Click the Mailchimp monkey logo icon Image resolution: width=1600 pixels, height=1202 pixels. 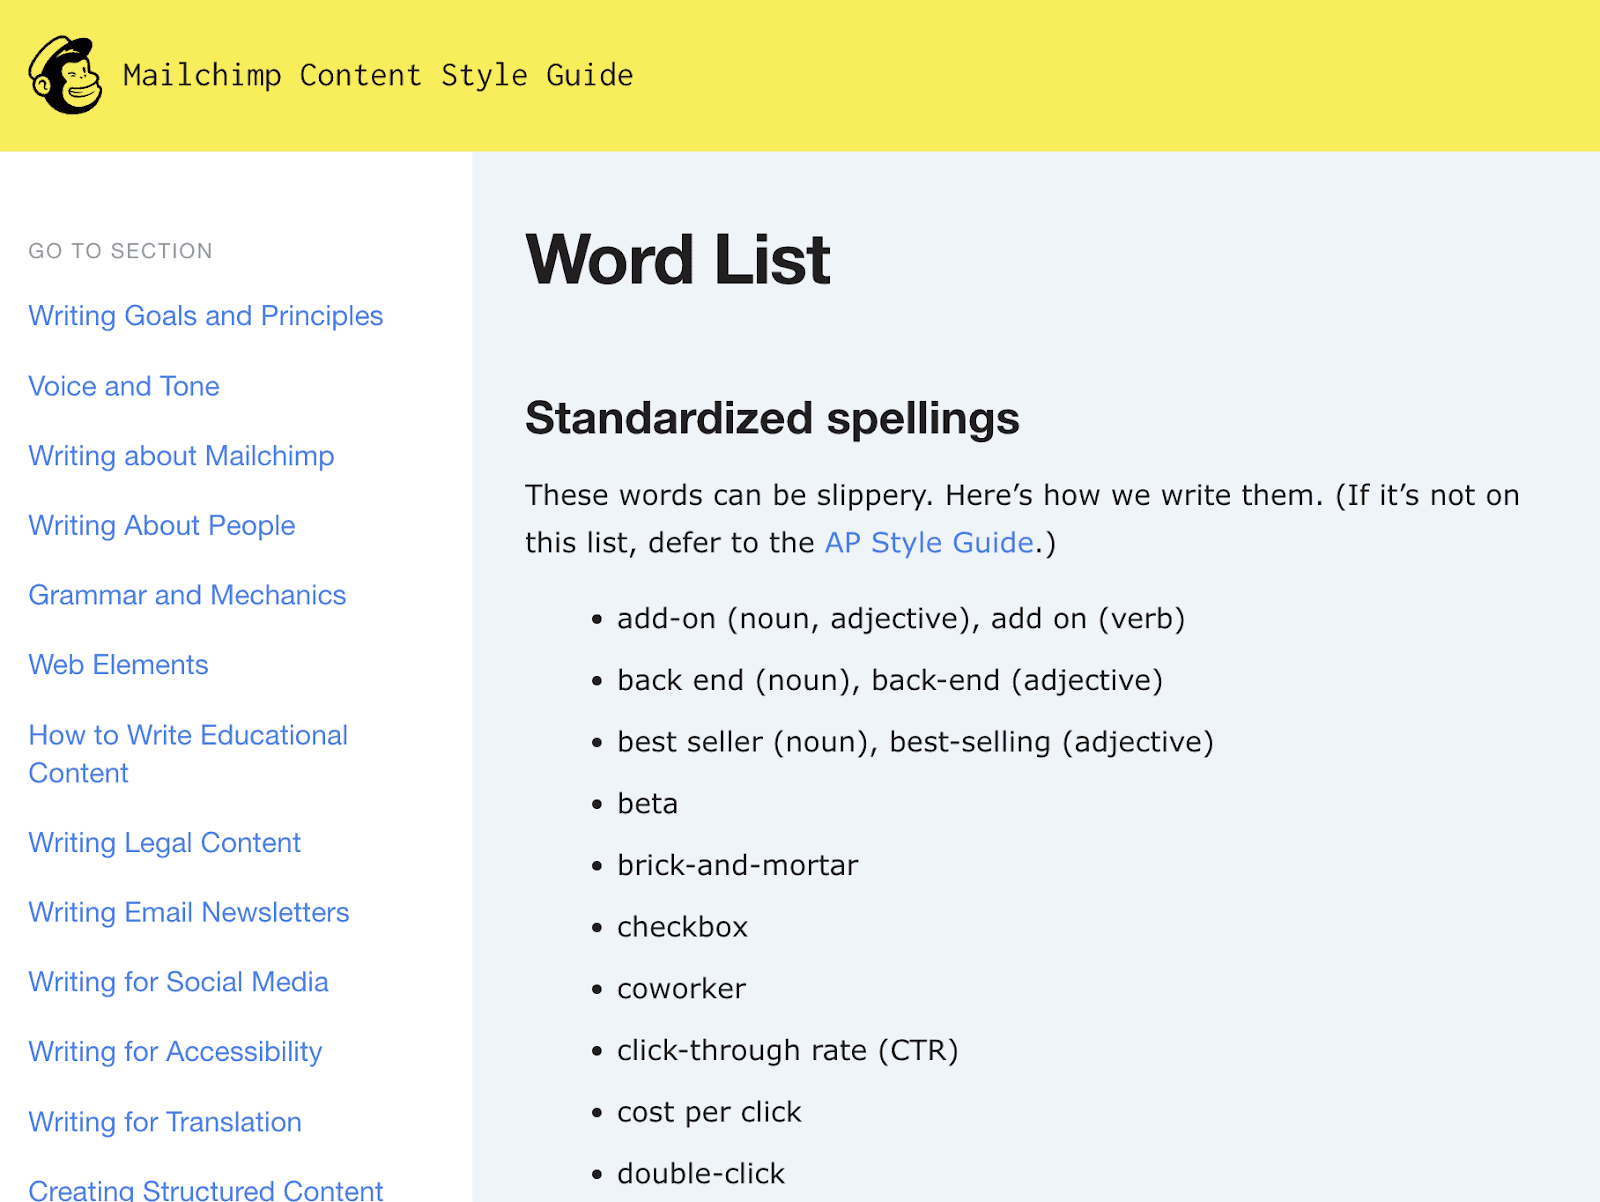[65, 76]
